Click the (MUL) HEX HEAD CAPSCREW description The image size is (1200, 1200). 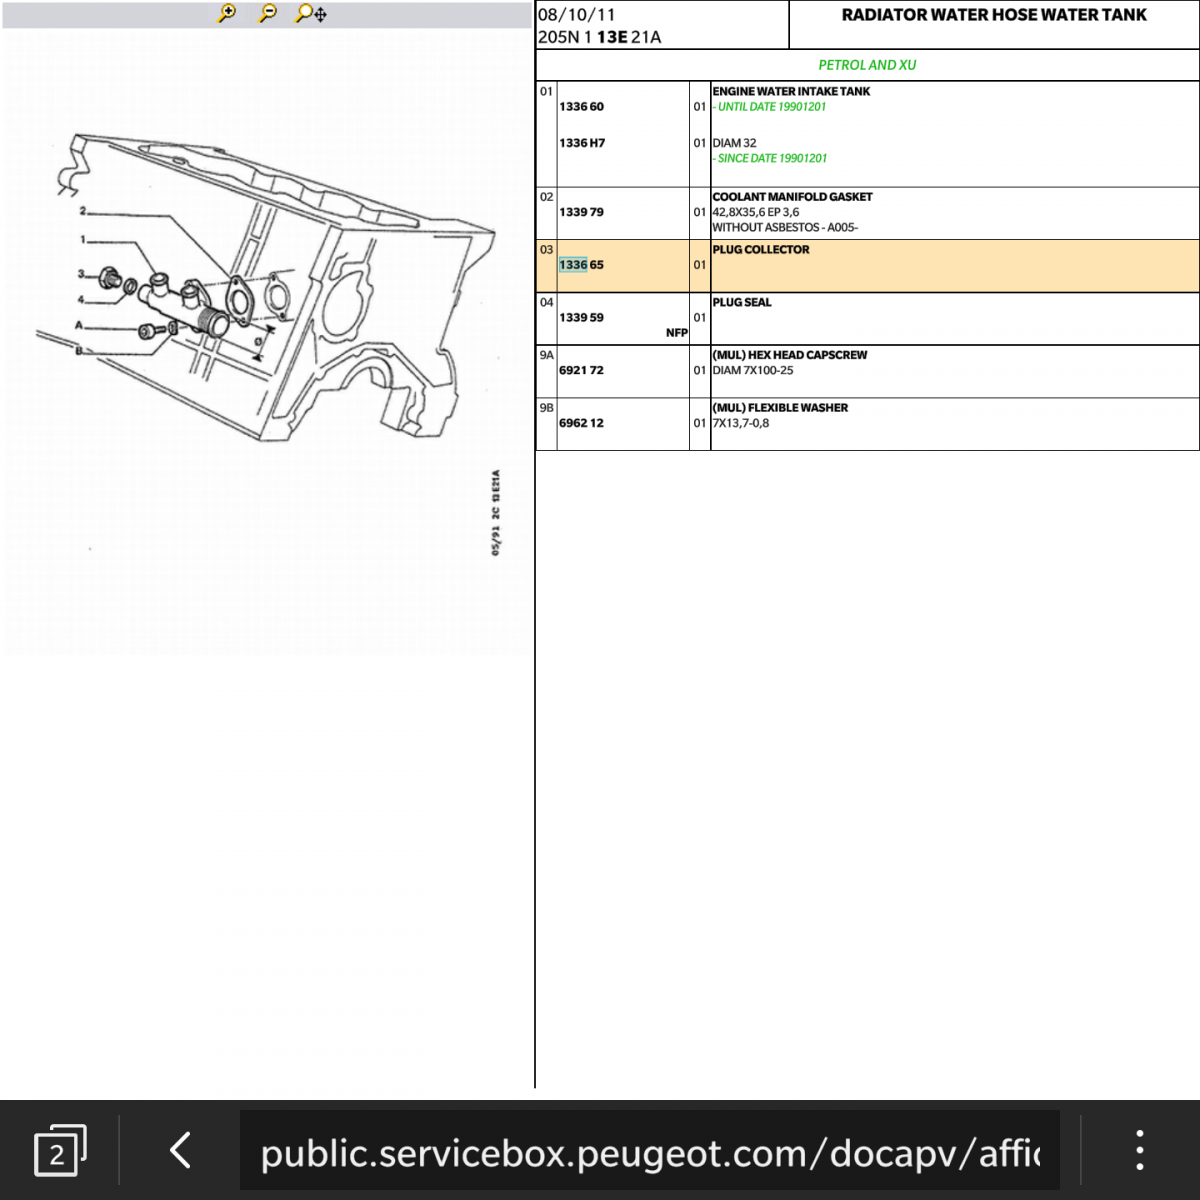790,355
